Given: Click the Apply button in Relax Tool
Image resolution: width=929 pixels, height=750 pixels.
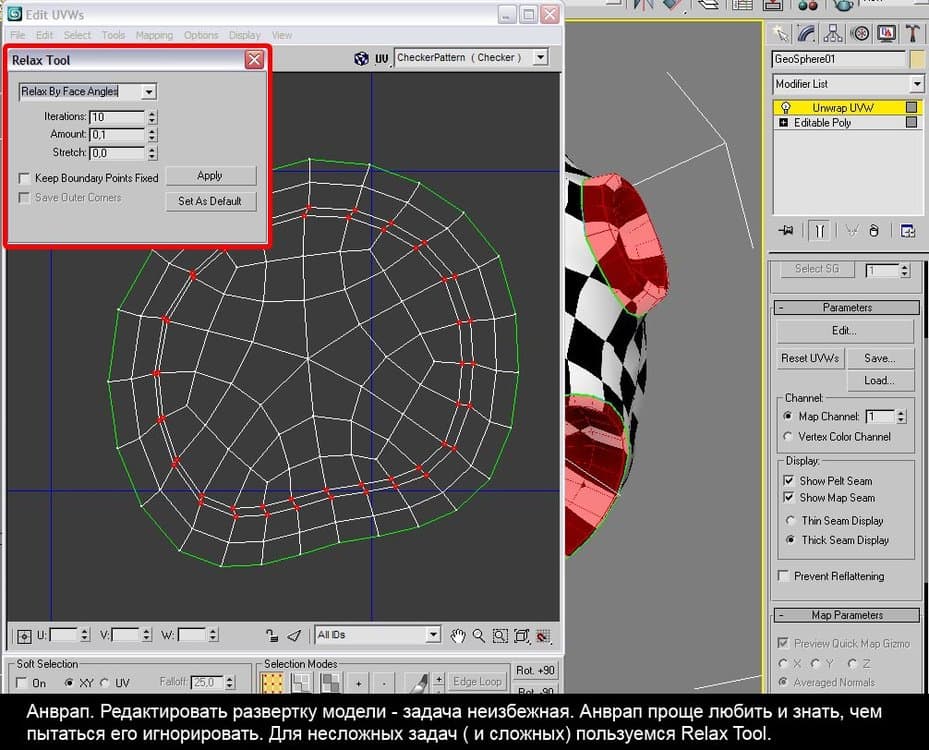Looking at the screenshot, I should 210,176.
